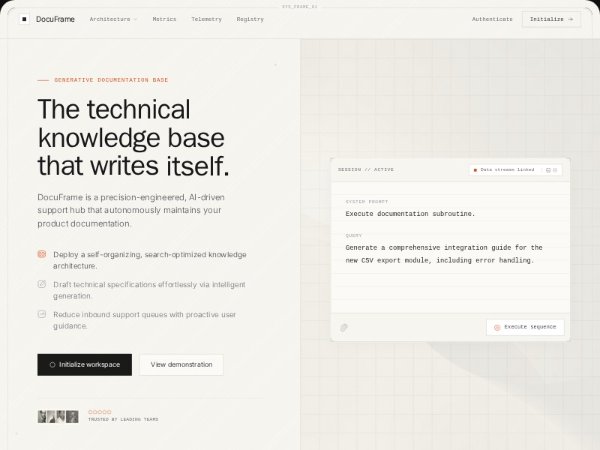This screenshot has height=450, width=600.
Task: Click the icon beside 'Draft technical specifications' feature
Action: coord(42,284)
